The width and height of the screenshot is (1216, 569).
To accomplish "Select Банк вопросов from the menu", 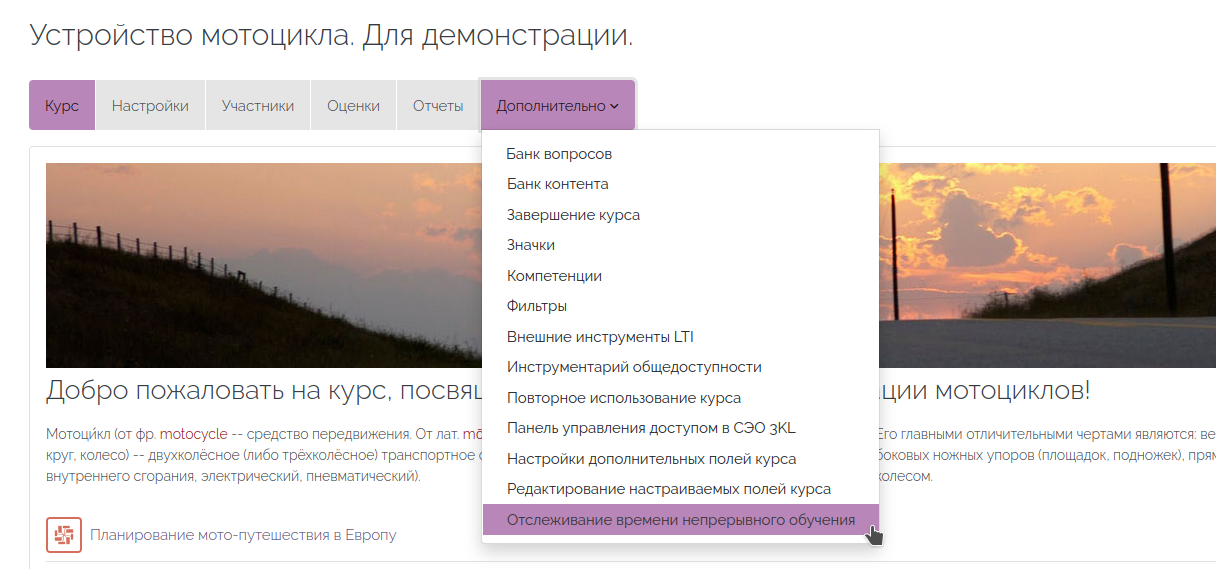I will point(559,154).
